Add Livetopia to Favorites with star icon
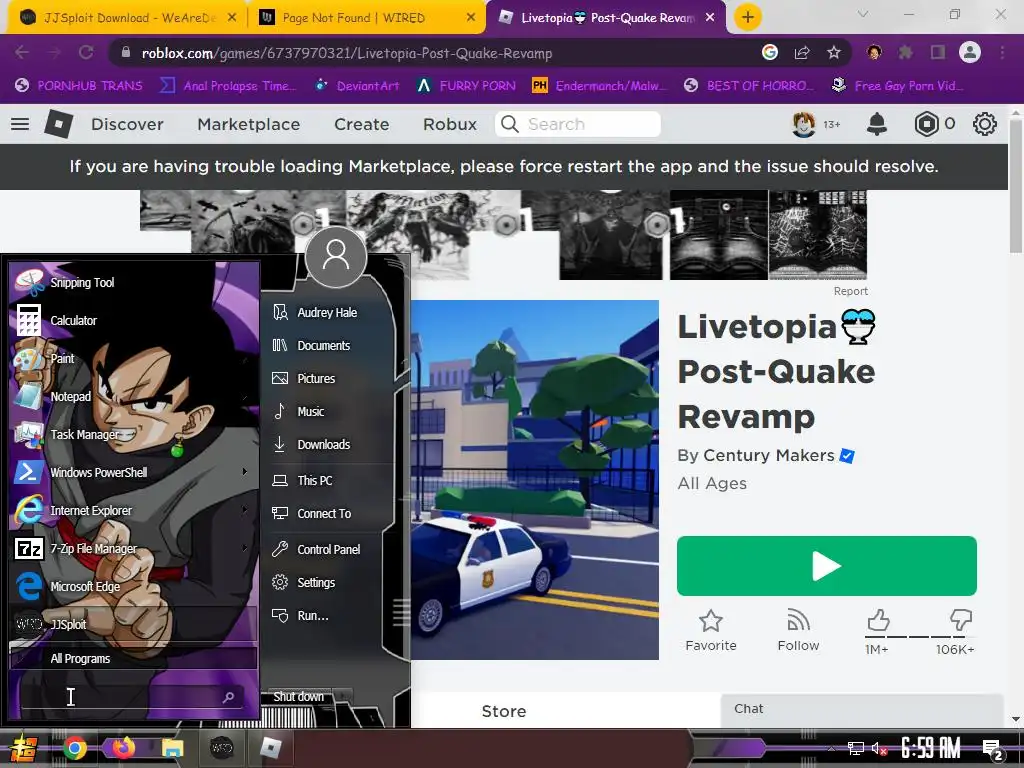This screenshot has width=1024, height=768. pyautogui.click(x=711, y=621)
